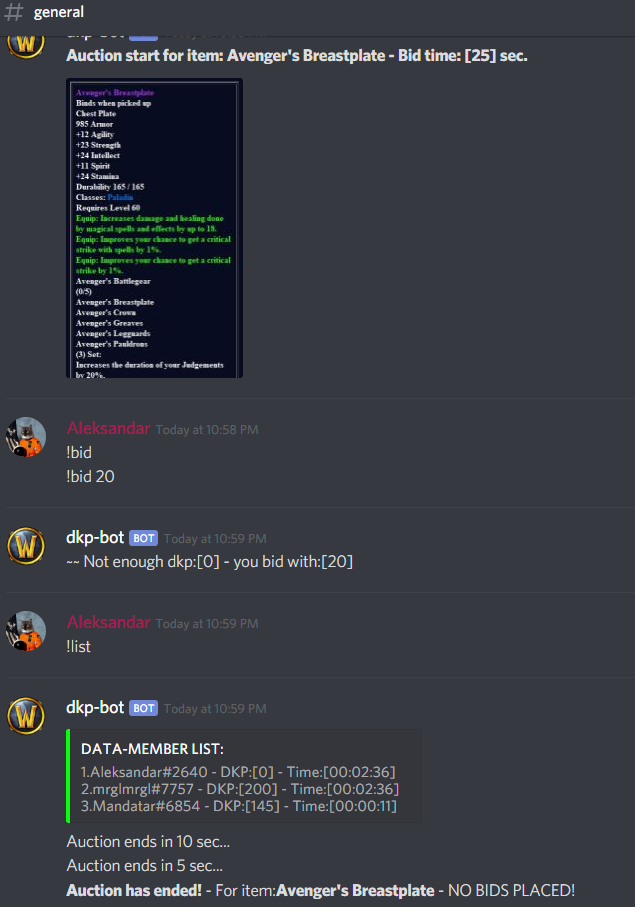
Task: Open Aleksandar's profile from the !bid message username
Action: coord(109,429)
